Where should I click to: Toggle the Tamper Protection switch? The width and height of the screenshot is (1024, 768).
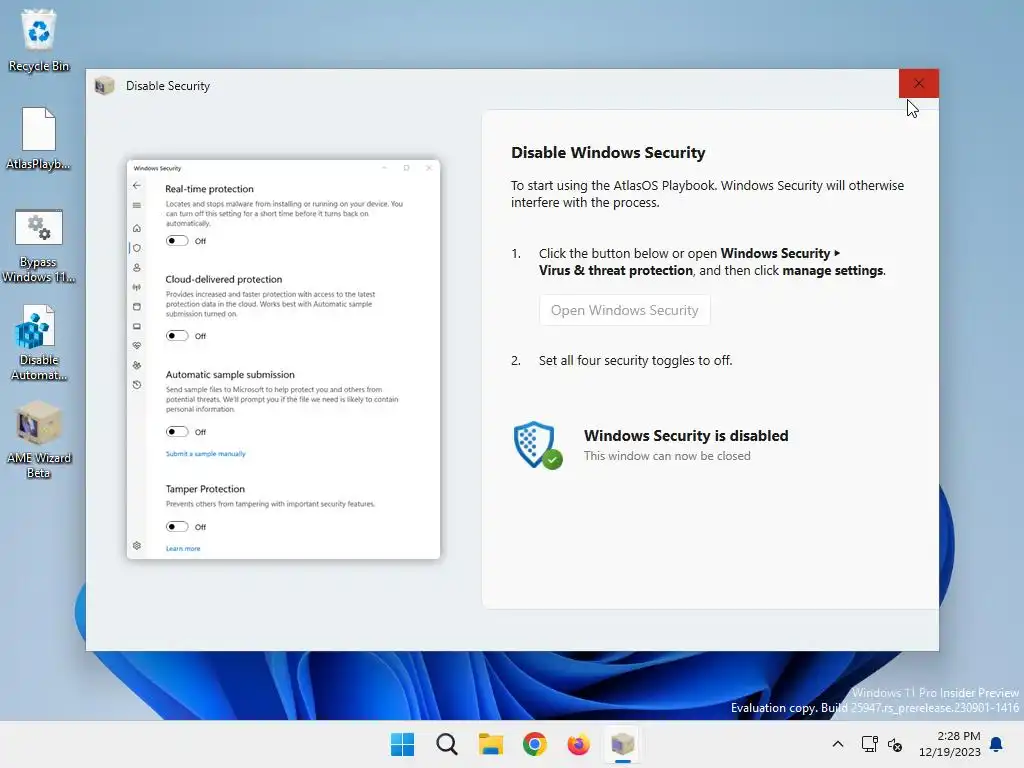[x=177, y=526]
